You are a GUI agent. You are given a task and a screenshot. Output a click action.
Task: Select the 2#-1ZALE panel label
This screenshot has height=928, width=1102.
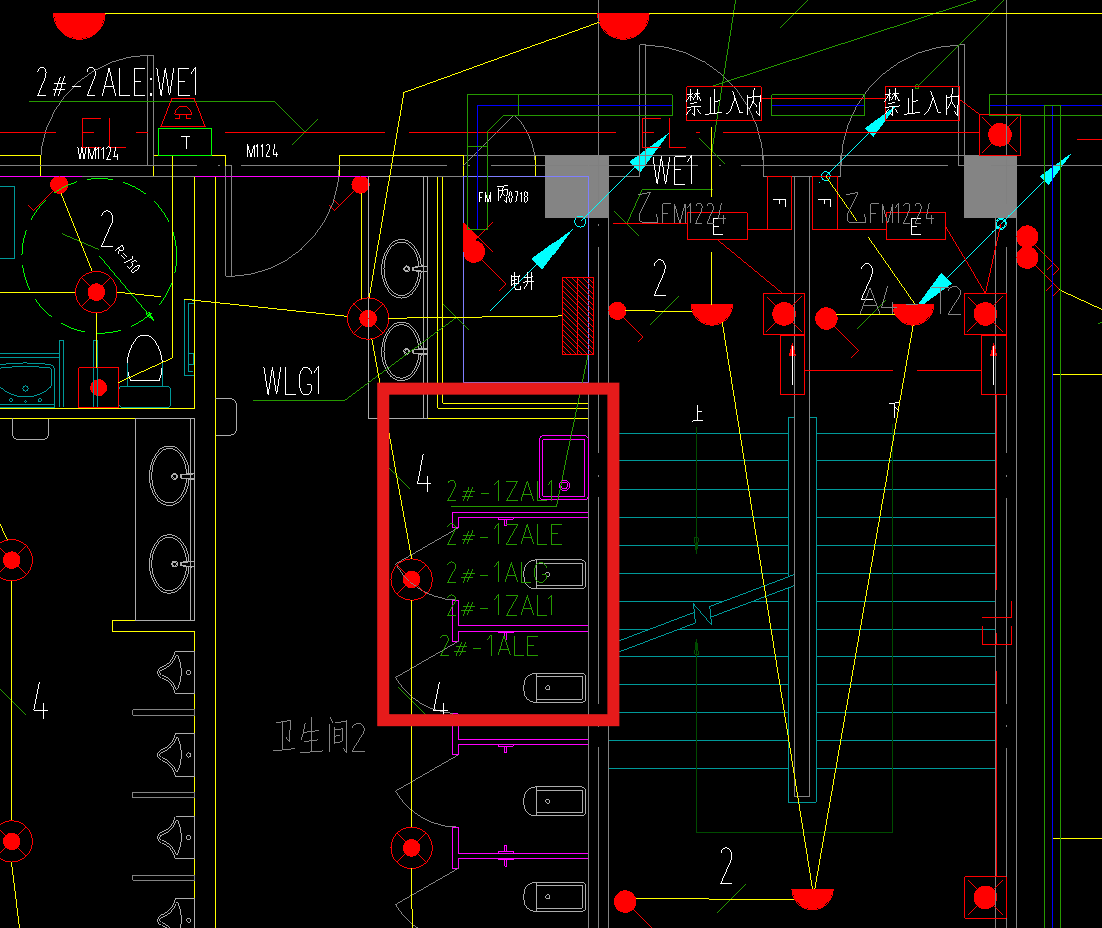point(505,536)
